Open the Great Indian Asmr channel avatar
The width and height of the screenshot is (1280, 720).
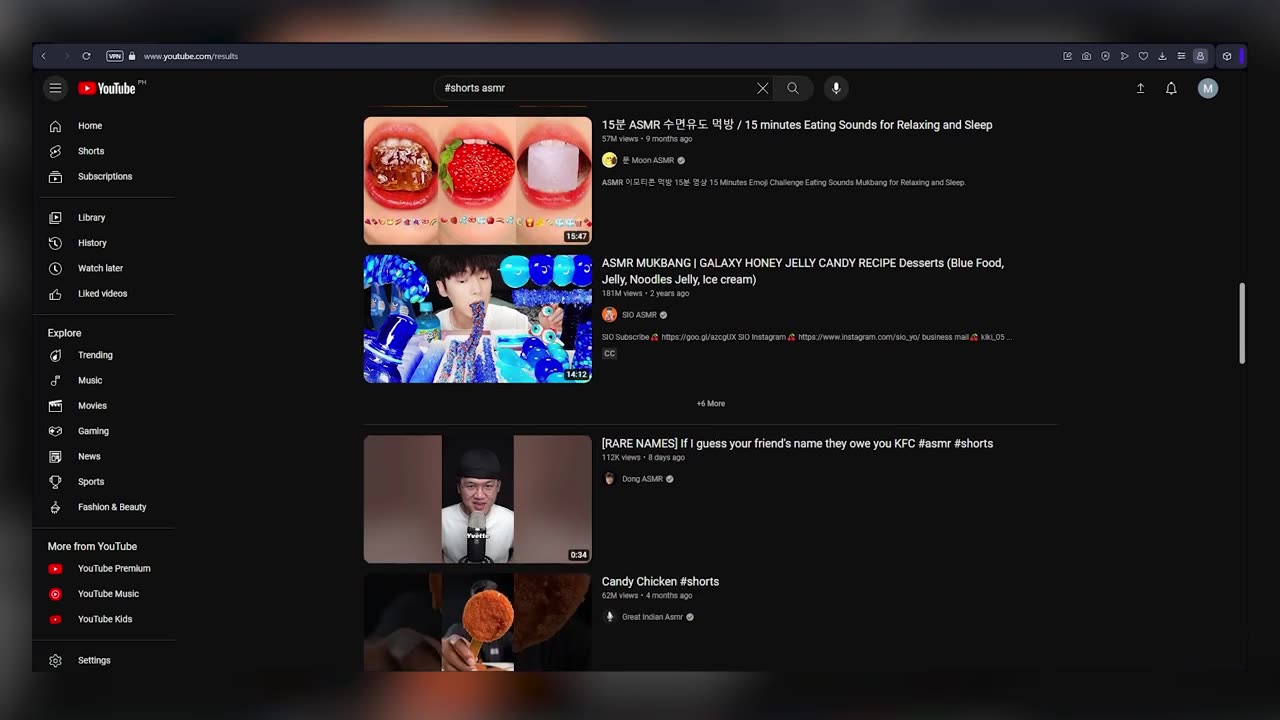pyautogui.click(x=609, y=617)
